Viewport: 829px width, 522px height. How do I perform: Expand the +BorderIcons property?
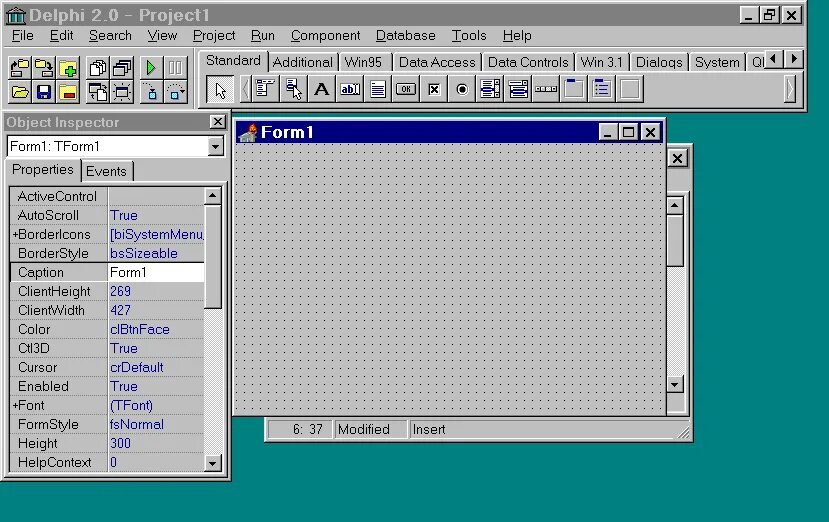click(15, 234)
